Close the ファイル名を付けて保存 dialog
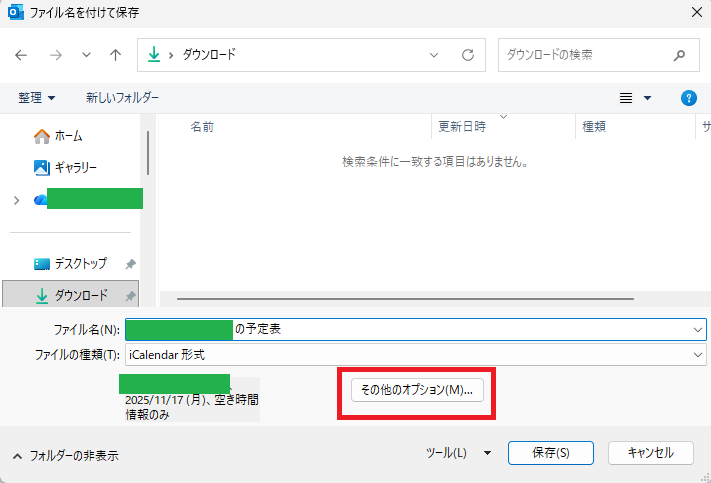The height and width of the screenshot is (483, 711). click(x=697, y=12)
